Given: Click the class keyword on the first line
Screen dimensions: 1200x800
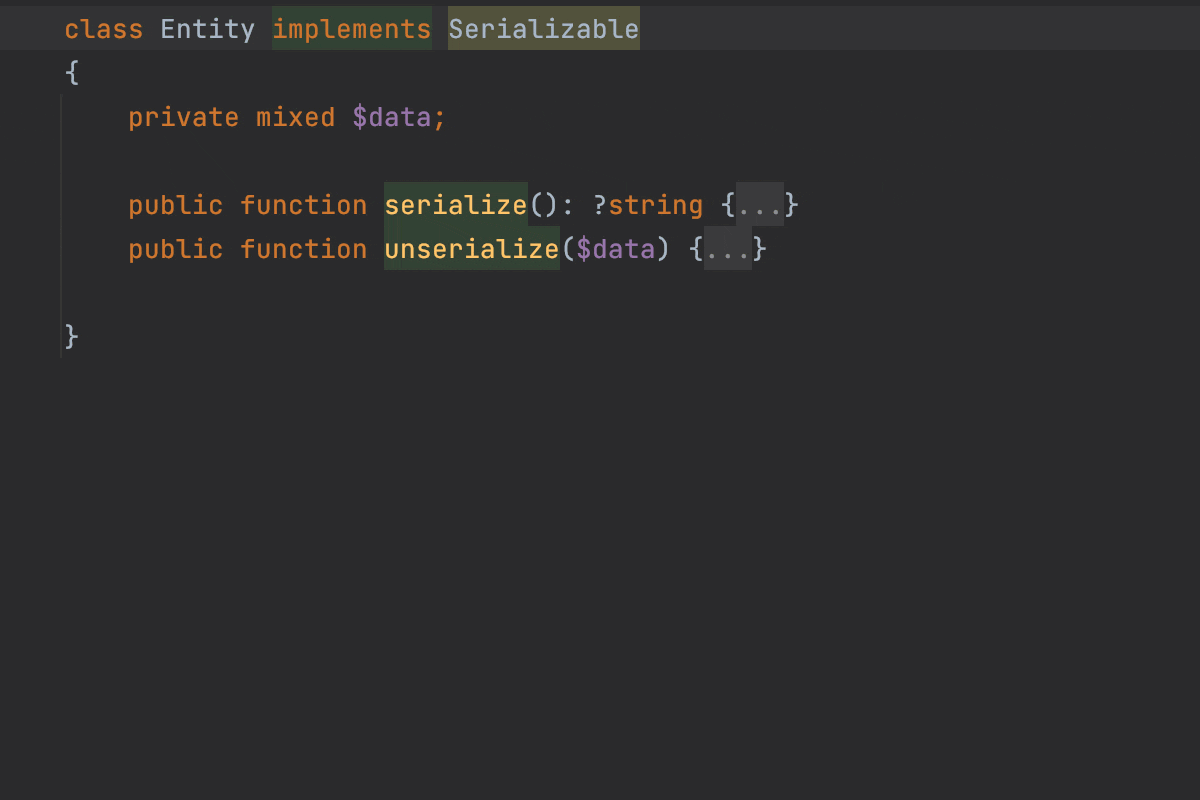Looking at the screenshot, I should point(103,29).
